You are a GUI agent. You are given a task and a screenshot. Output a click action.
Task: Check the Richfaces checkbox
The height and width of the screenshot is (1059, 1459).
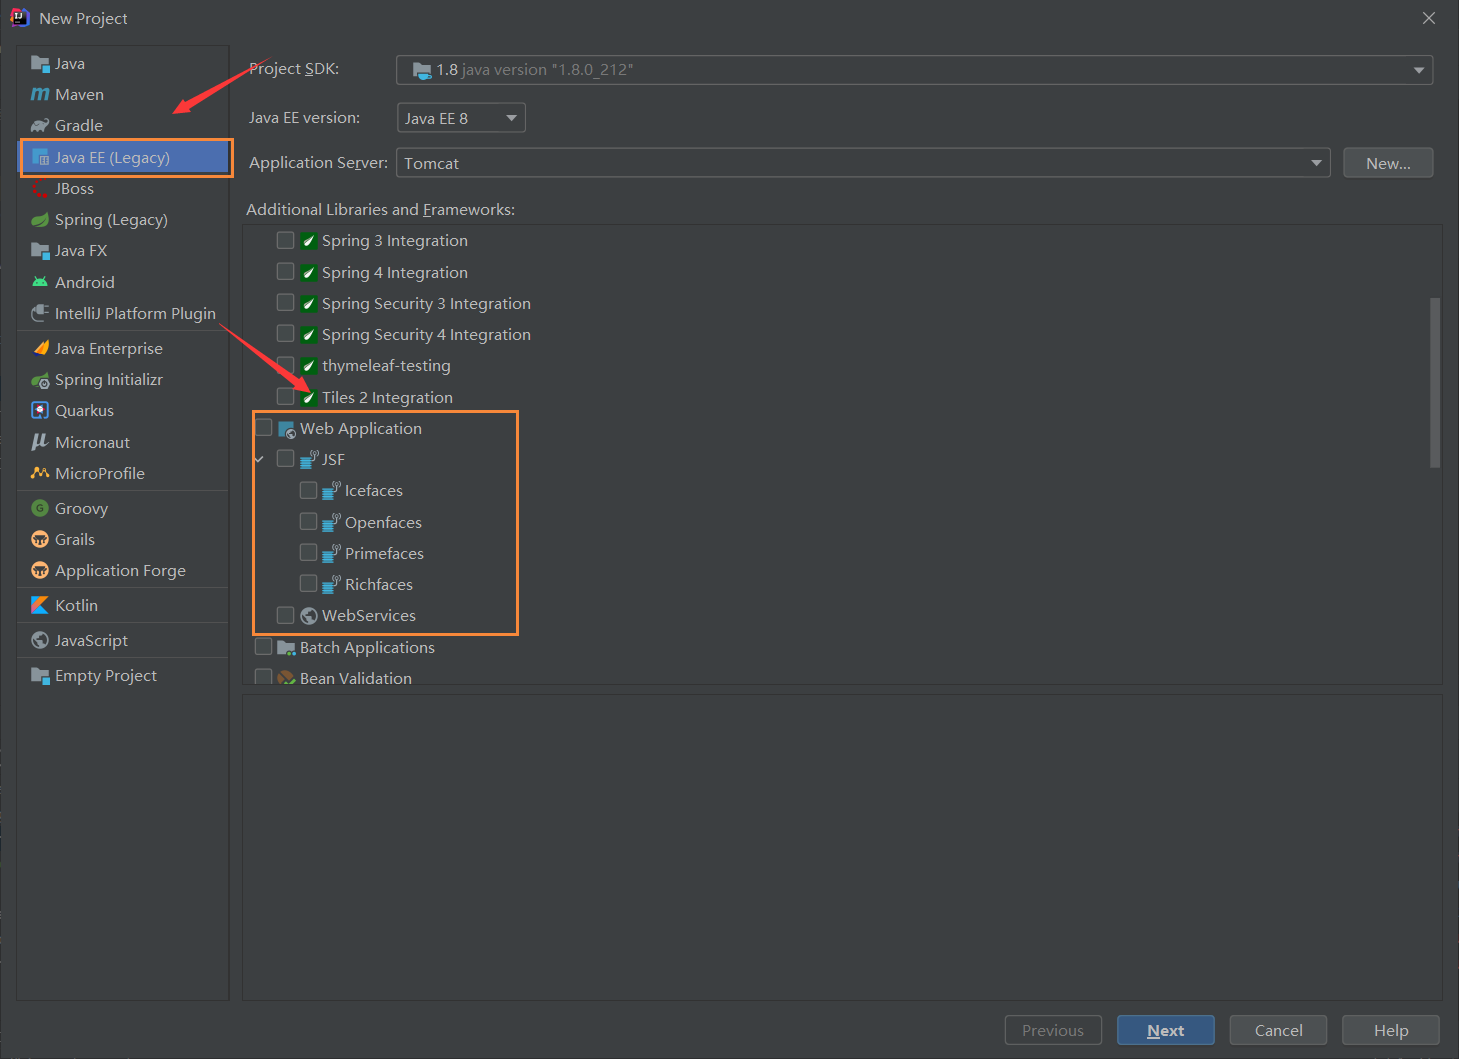pyautogui.click(x=308, y=584)
